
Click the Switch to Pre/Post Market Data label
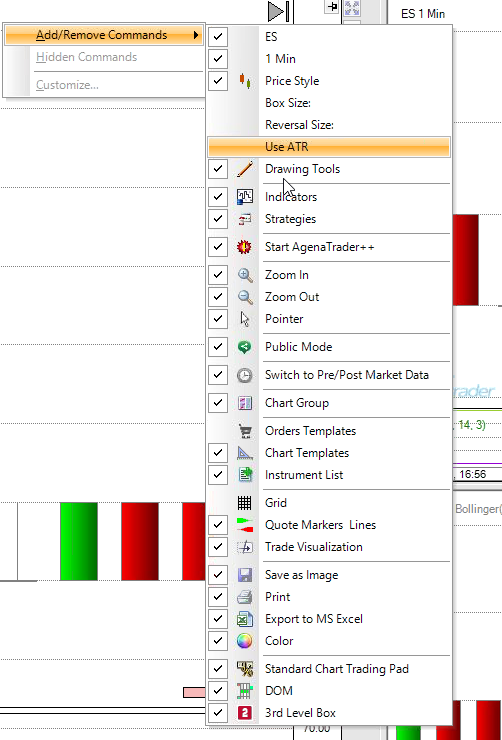[x=347, y=375]
